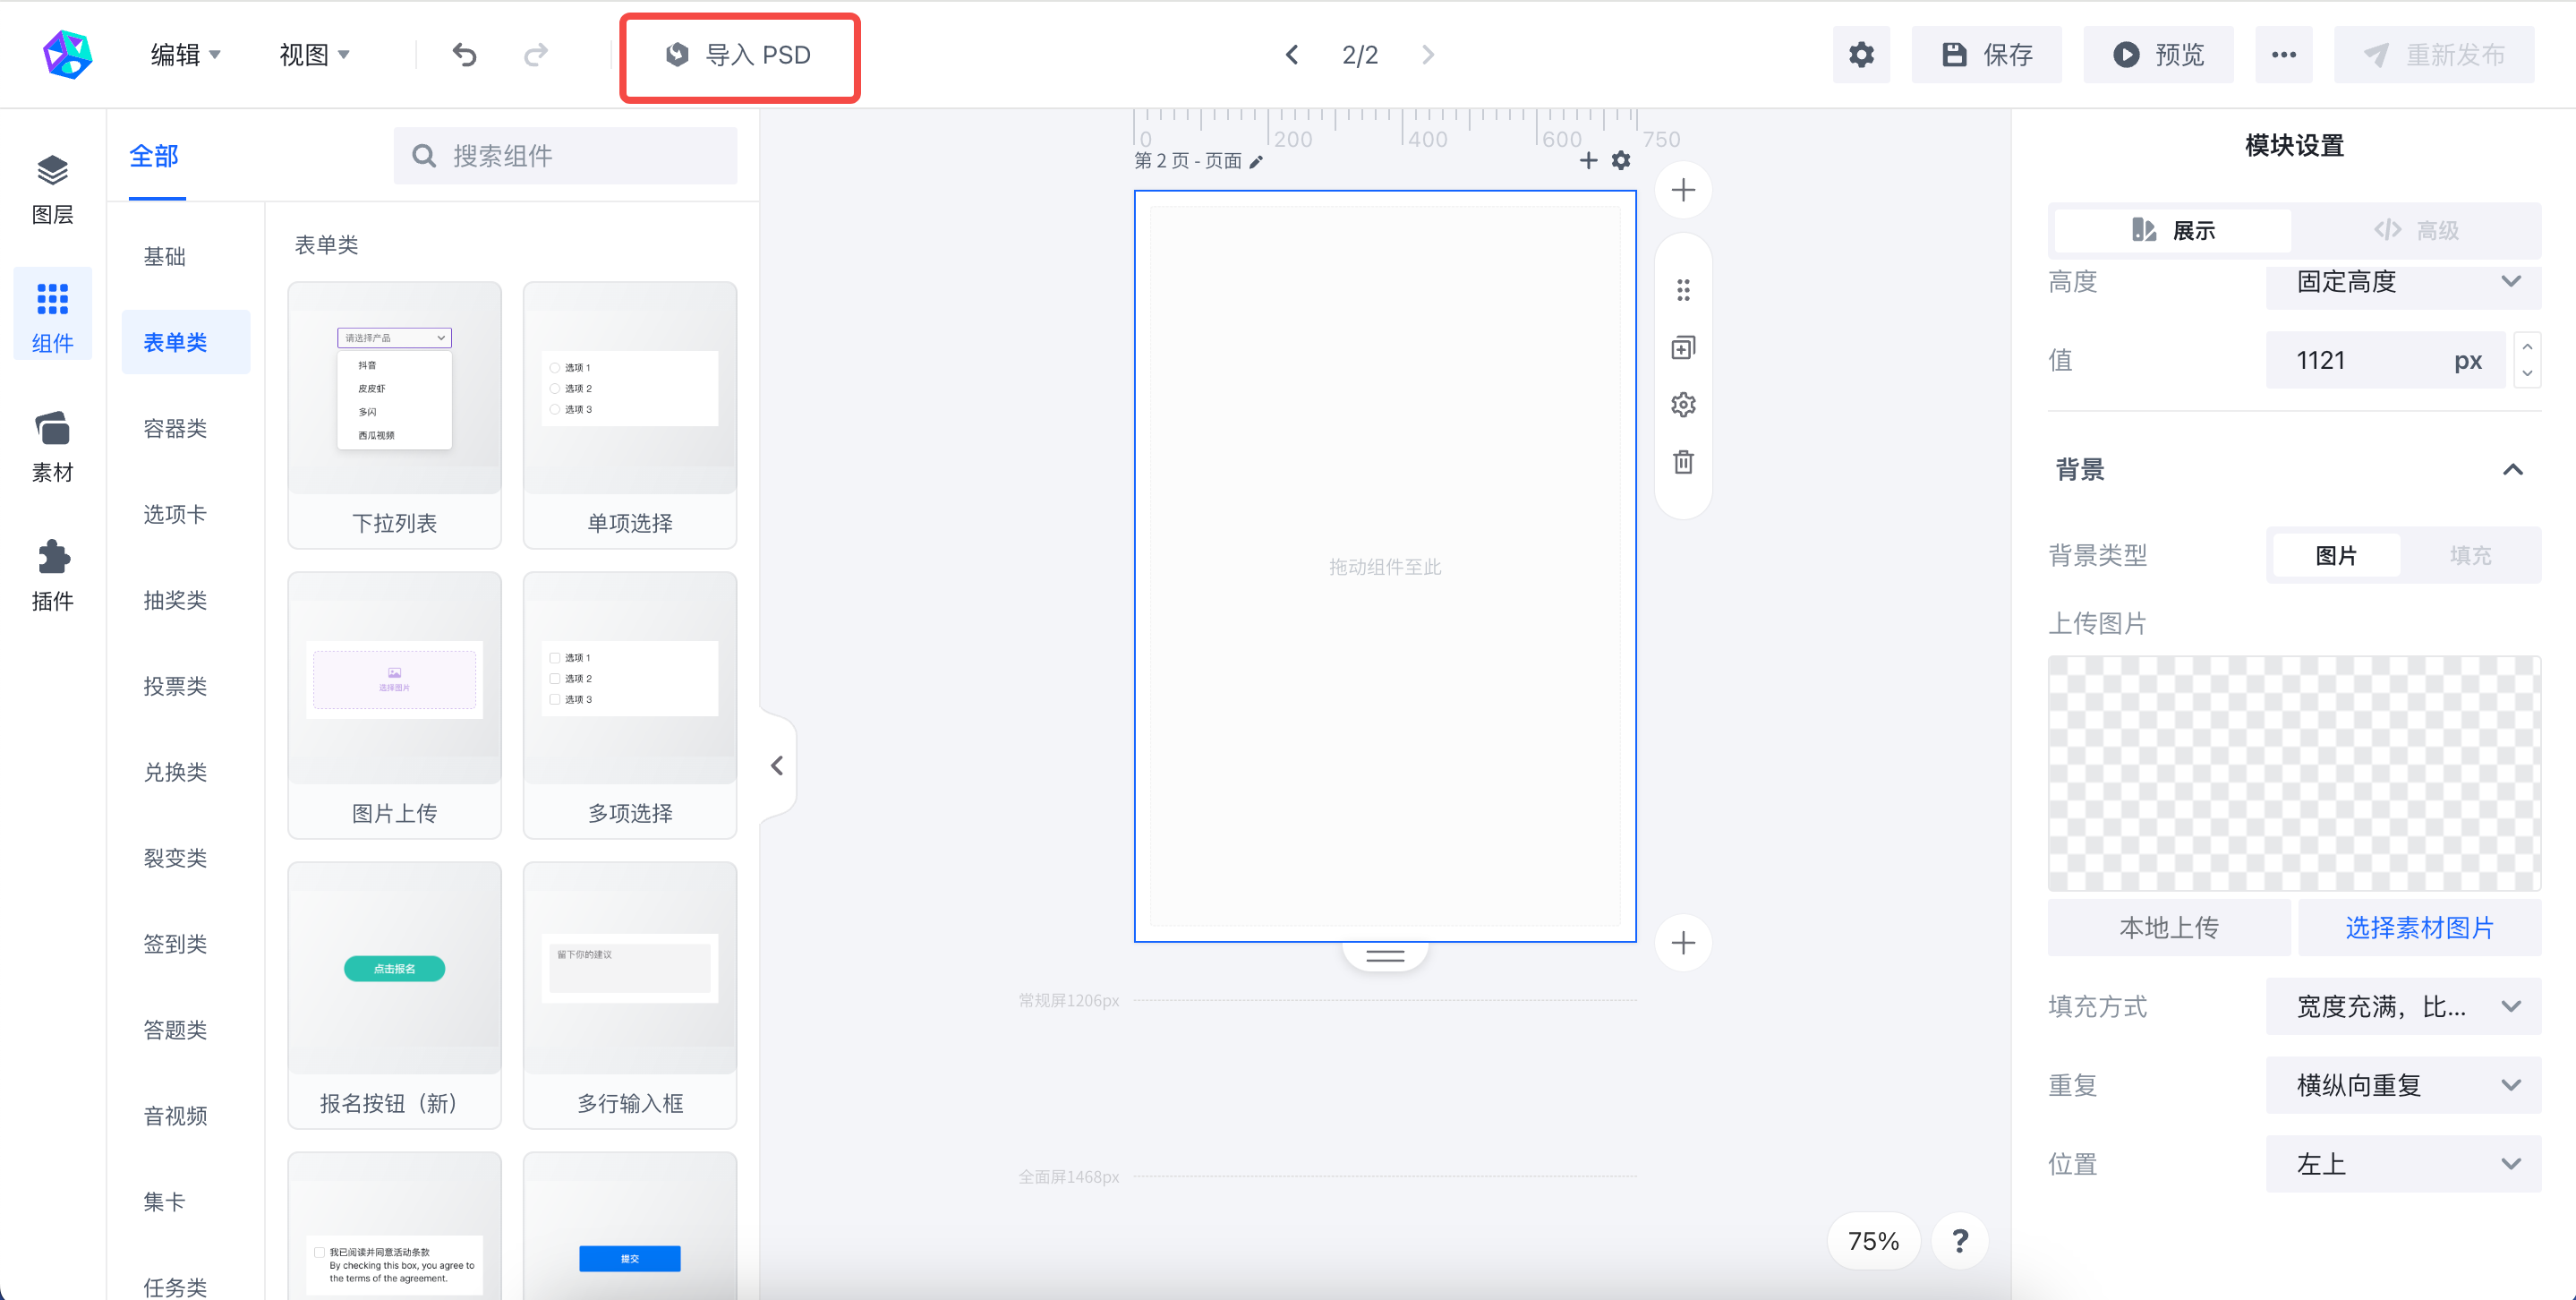Image resolution: width=2576 pixels, height=1300 pixels.
Task: Open module settings gear icon
Action: (1683, 405)
